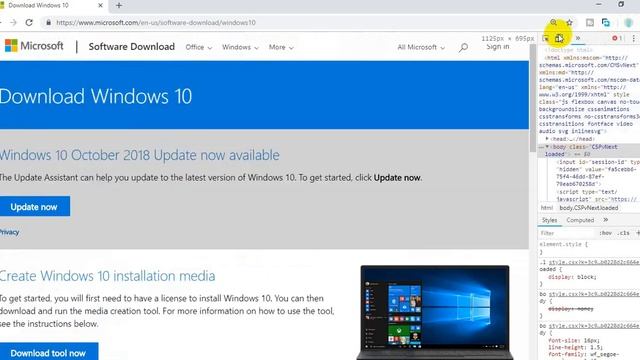Screen dimensions: 640x360
Task: Expand the All Microsoft menu
Action: click(421, 47)
